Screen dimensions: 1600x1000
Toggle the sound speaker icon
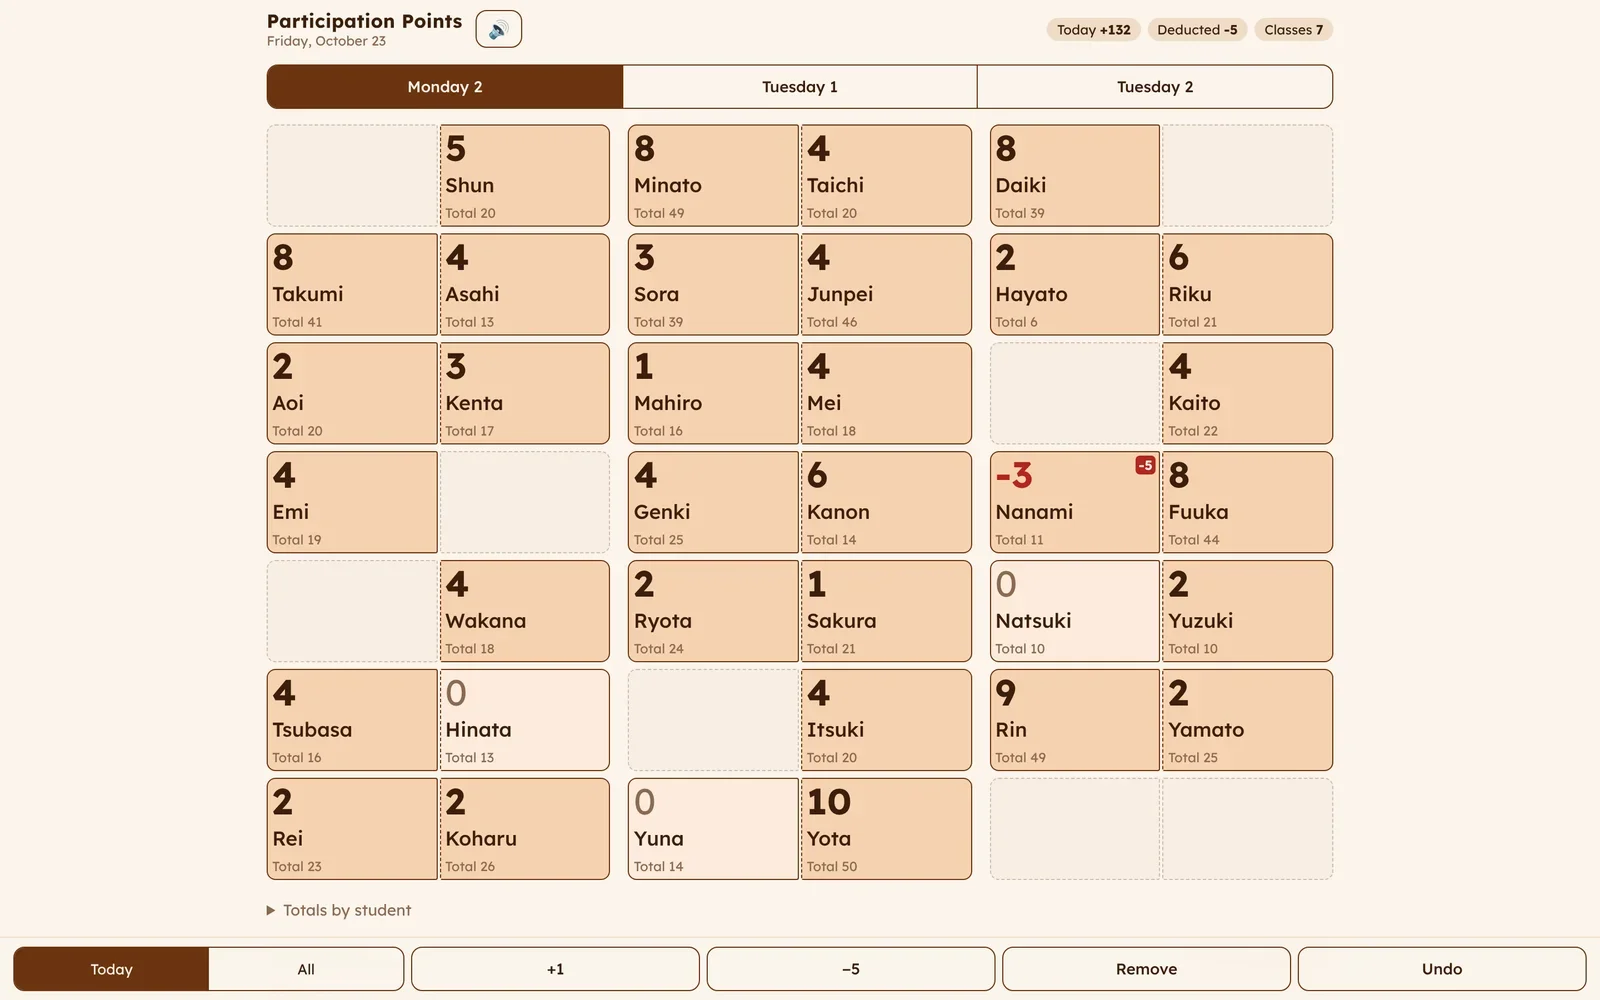pyautogui.click(x=498, y=29)
